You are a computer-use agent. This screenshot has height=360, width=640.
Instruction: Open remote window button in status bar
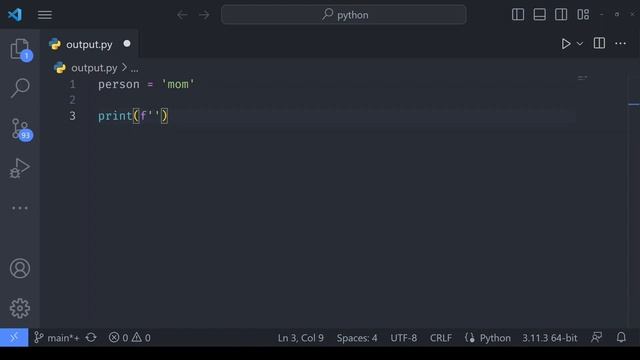pos(14,338)
